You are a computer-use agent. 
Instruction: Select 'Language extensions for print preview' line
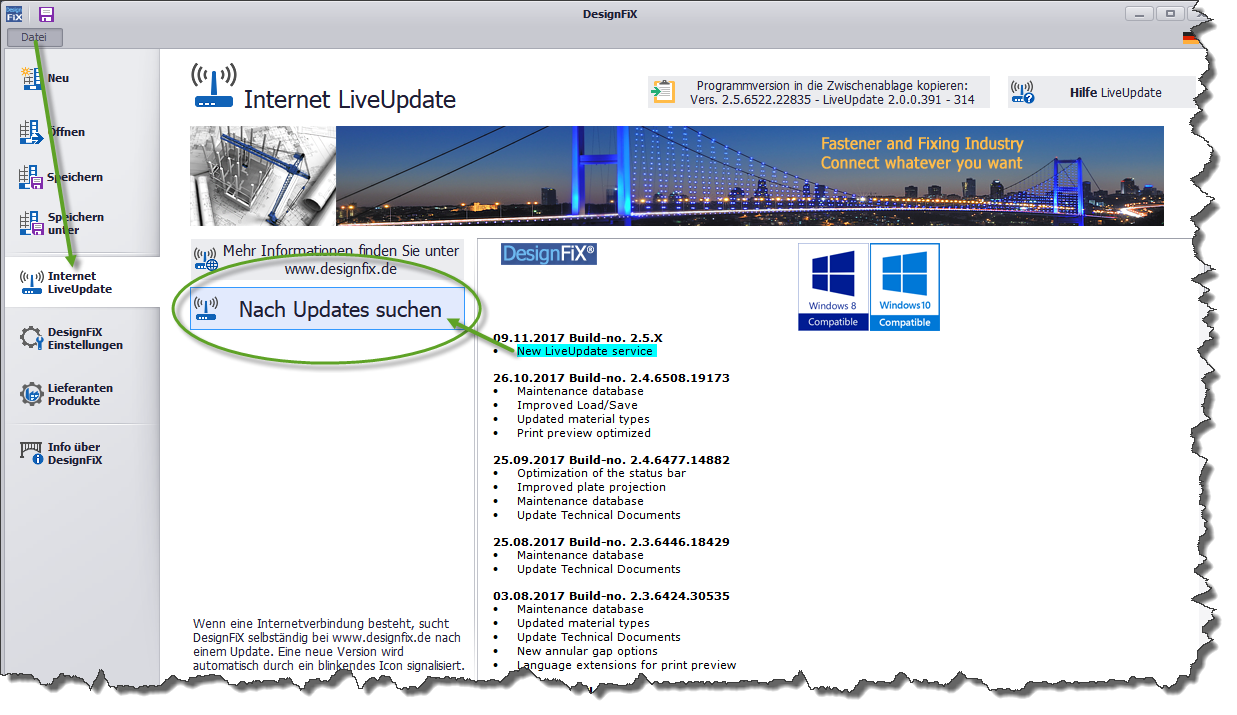626,665
